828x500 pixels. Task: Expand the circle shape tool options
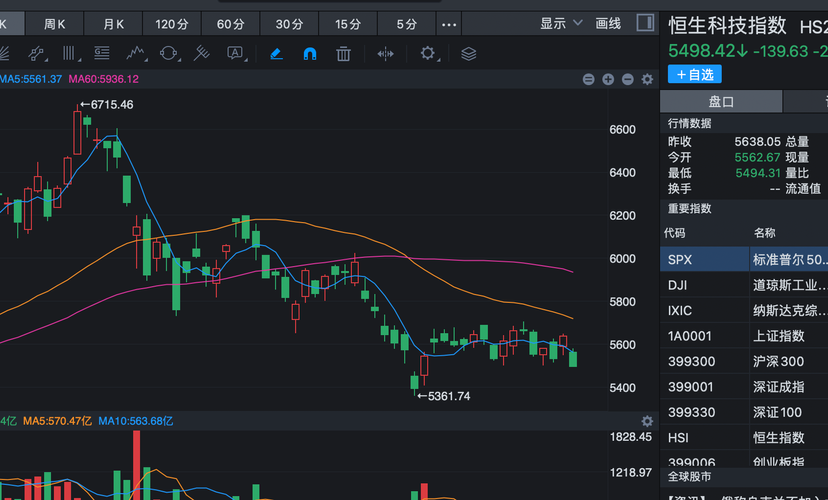[170, 54]
